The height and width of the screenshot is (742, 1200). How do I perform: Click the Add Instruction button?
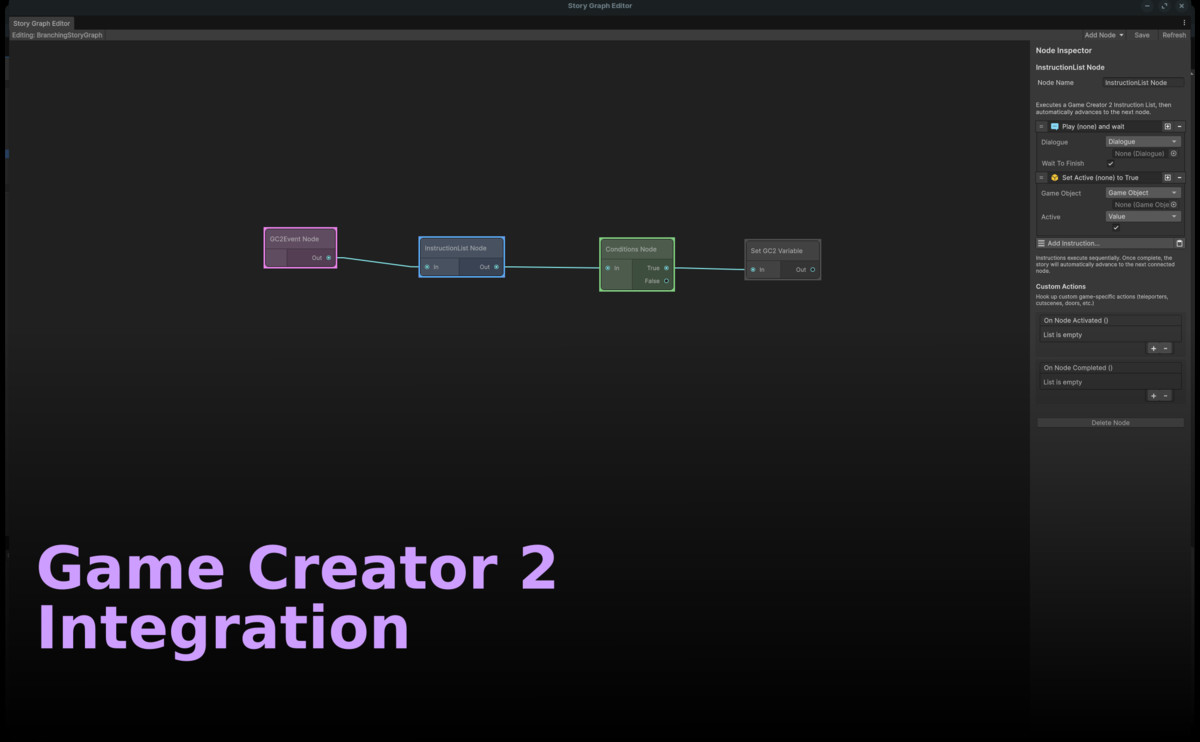click(x=1105, y=243)
